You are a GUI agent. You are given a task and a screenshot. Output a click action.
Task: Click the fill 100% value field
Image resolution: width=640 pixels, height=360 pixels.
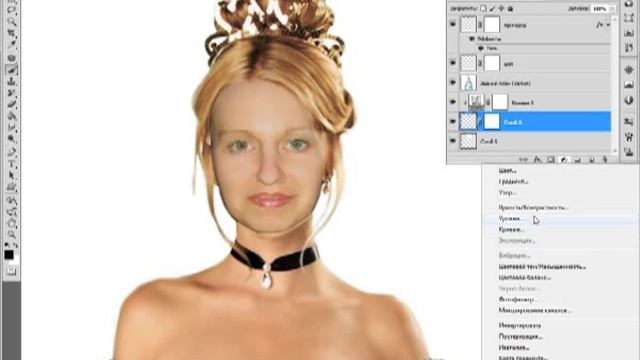[600, 9]
